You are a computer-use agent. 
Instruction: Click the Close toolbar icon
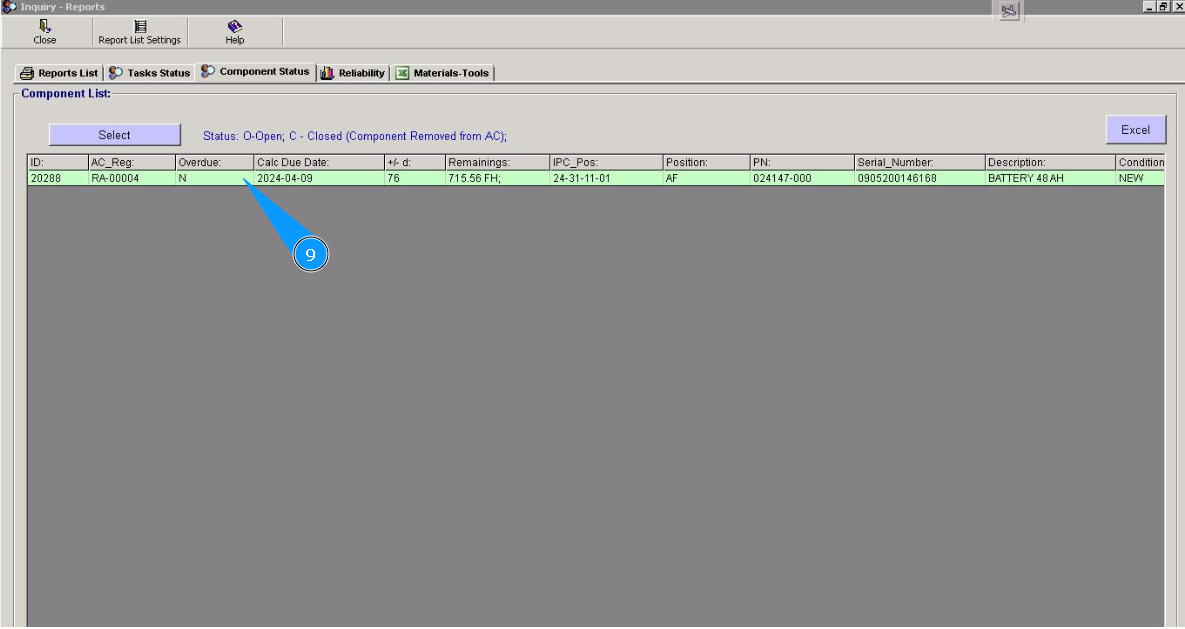[x=45, y=32]
